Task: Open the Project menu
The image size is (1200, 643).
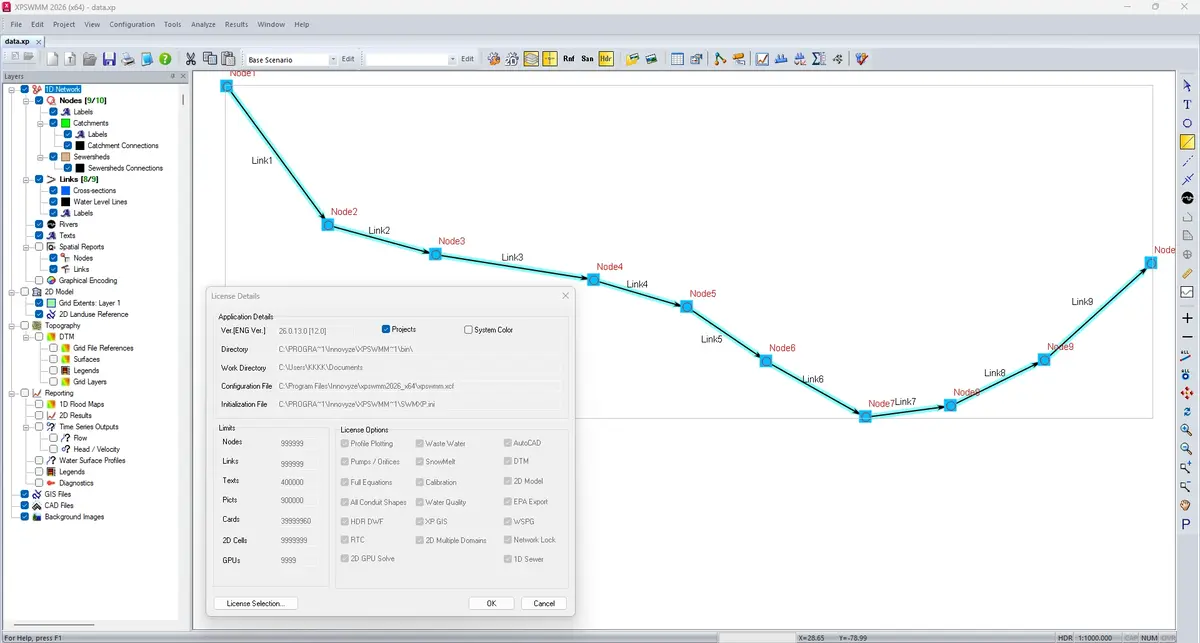Action: (64, 24)
